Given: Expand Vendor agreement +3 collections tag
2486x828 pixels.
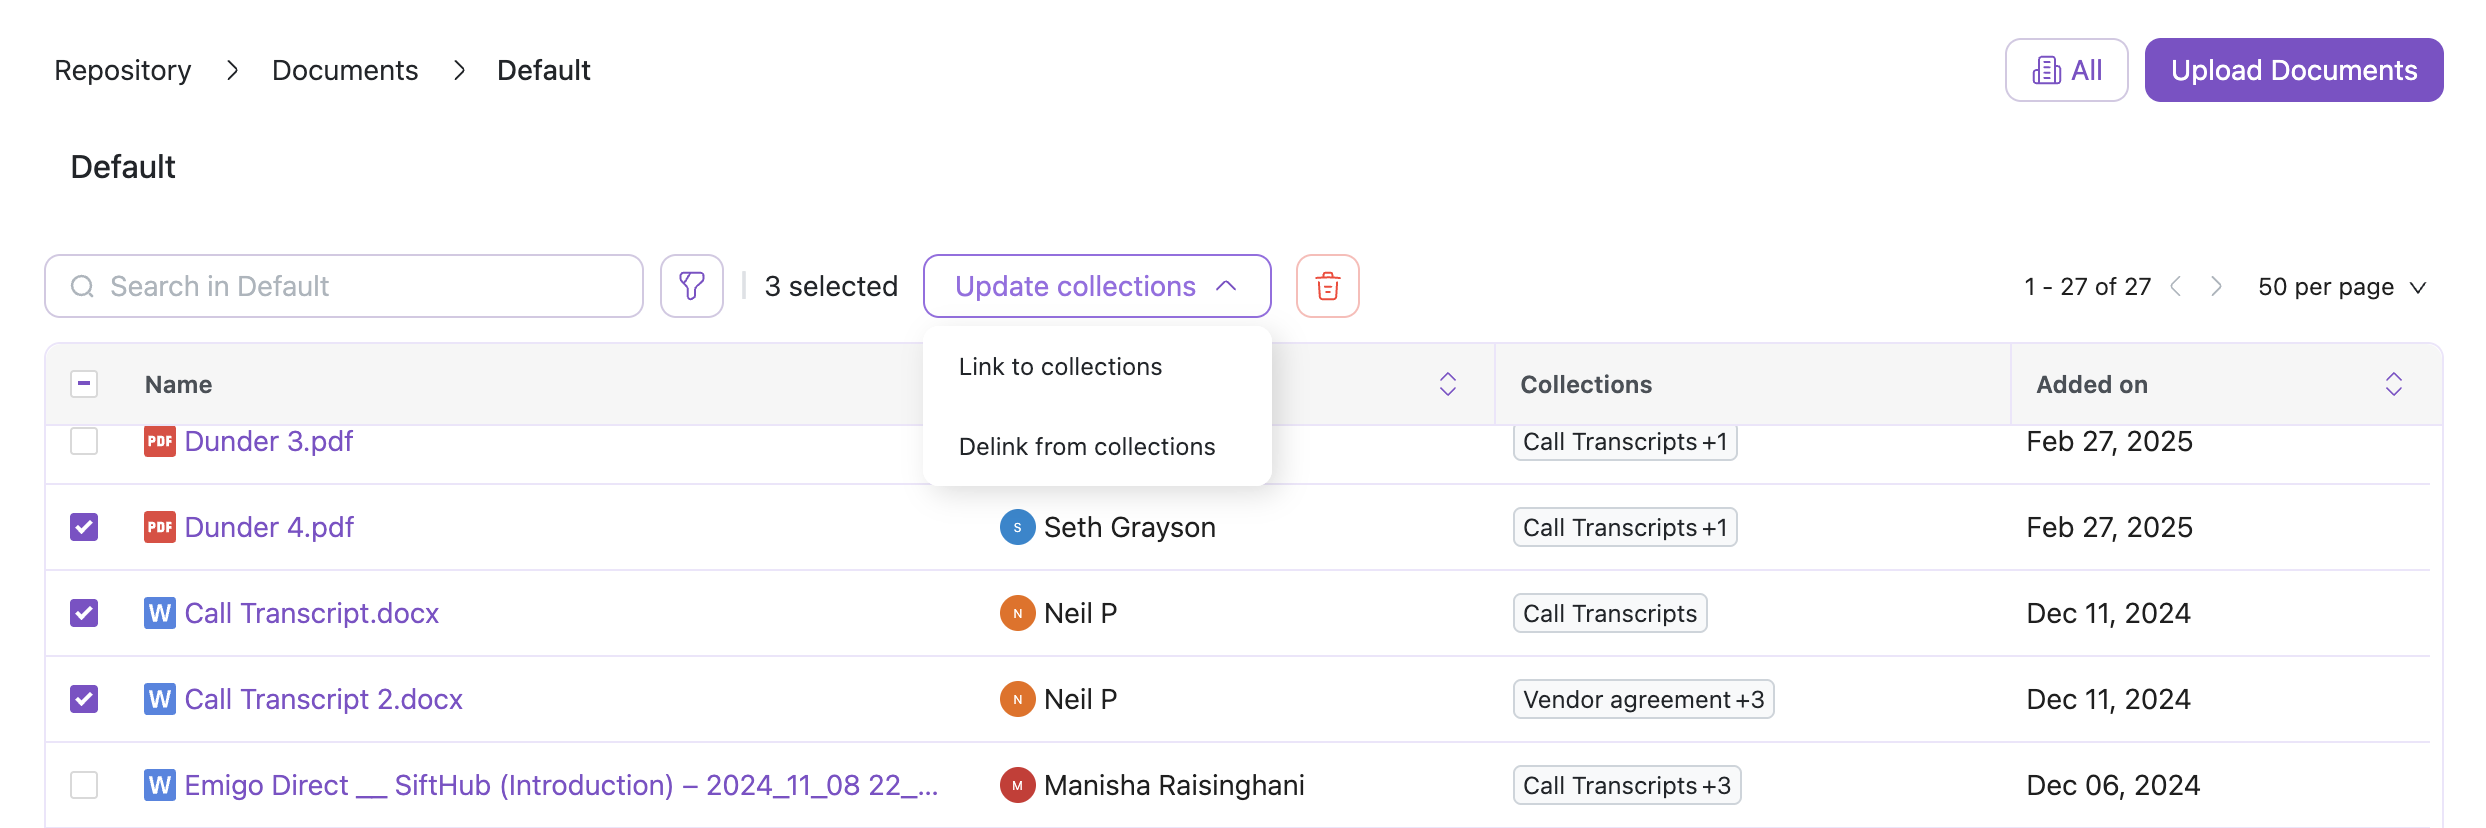Looking at the screenshot, I should [1643, 699].
